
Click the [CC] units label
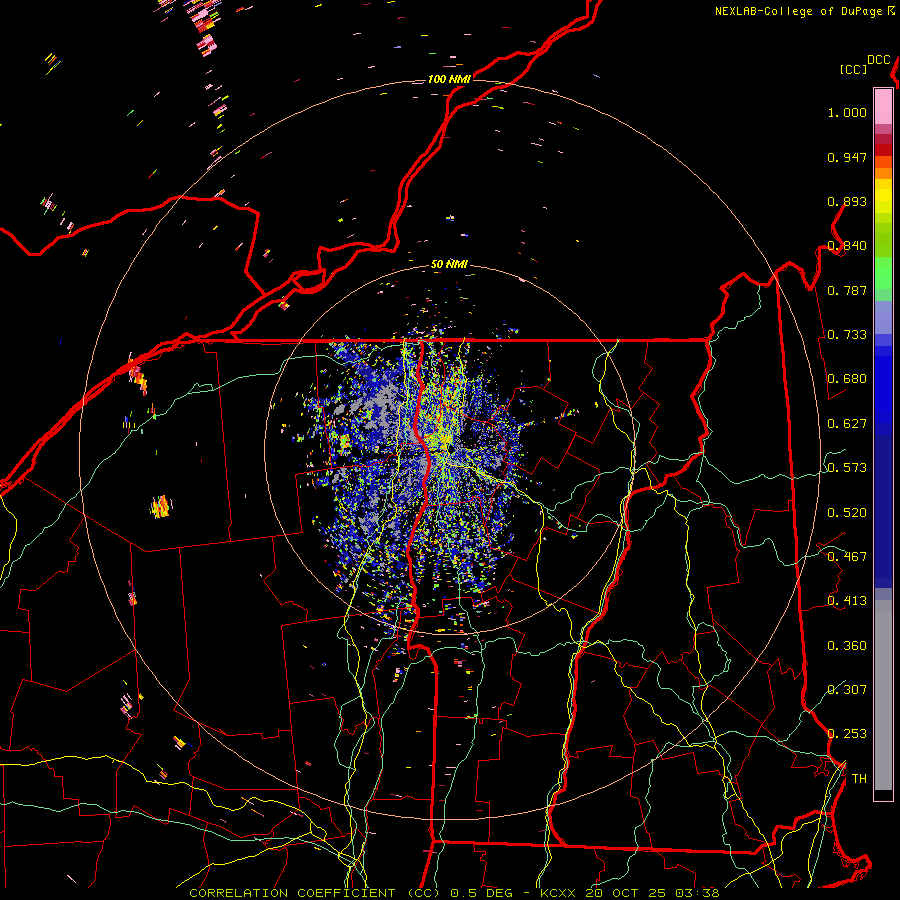(853, 69)
